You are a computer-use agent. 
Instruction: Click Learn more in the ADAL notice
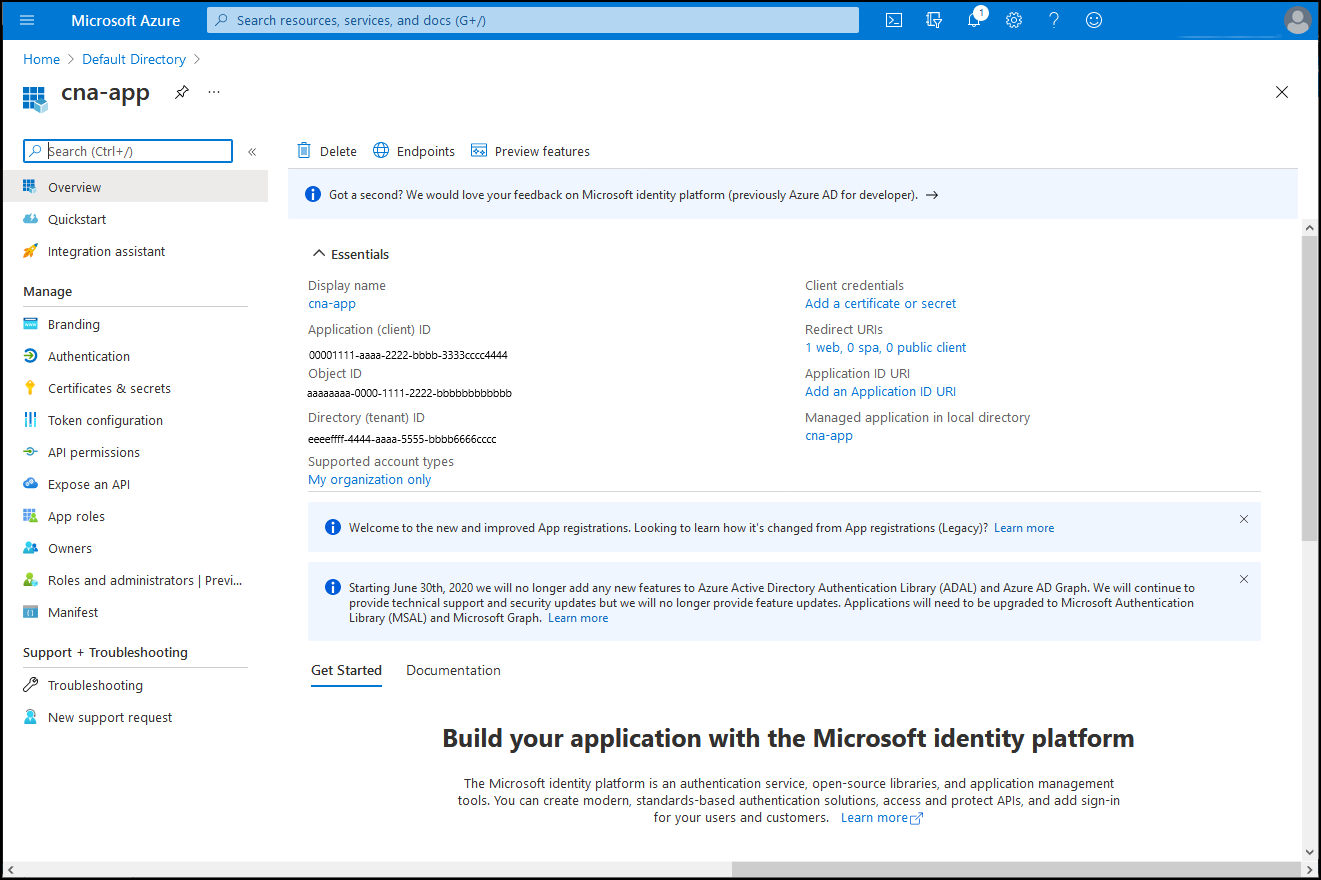[x=578, y=618]
